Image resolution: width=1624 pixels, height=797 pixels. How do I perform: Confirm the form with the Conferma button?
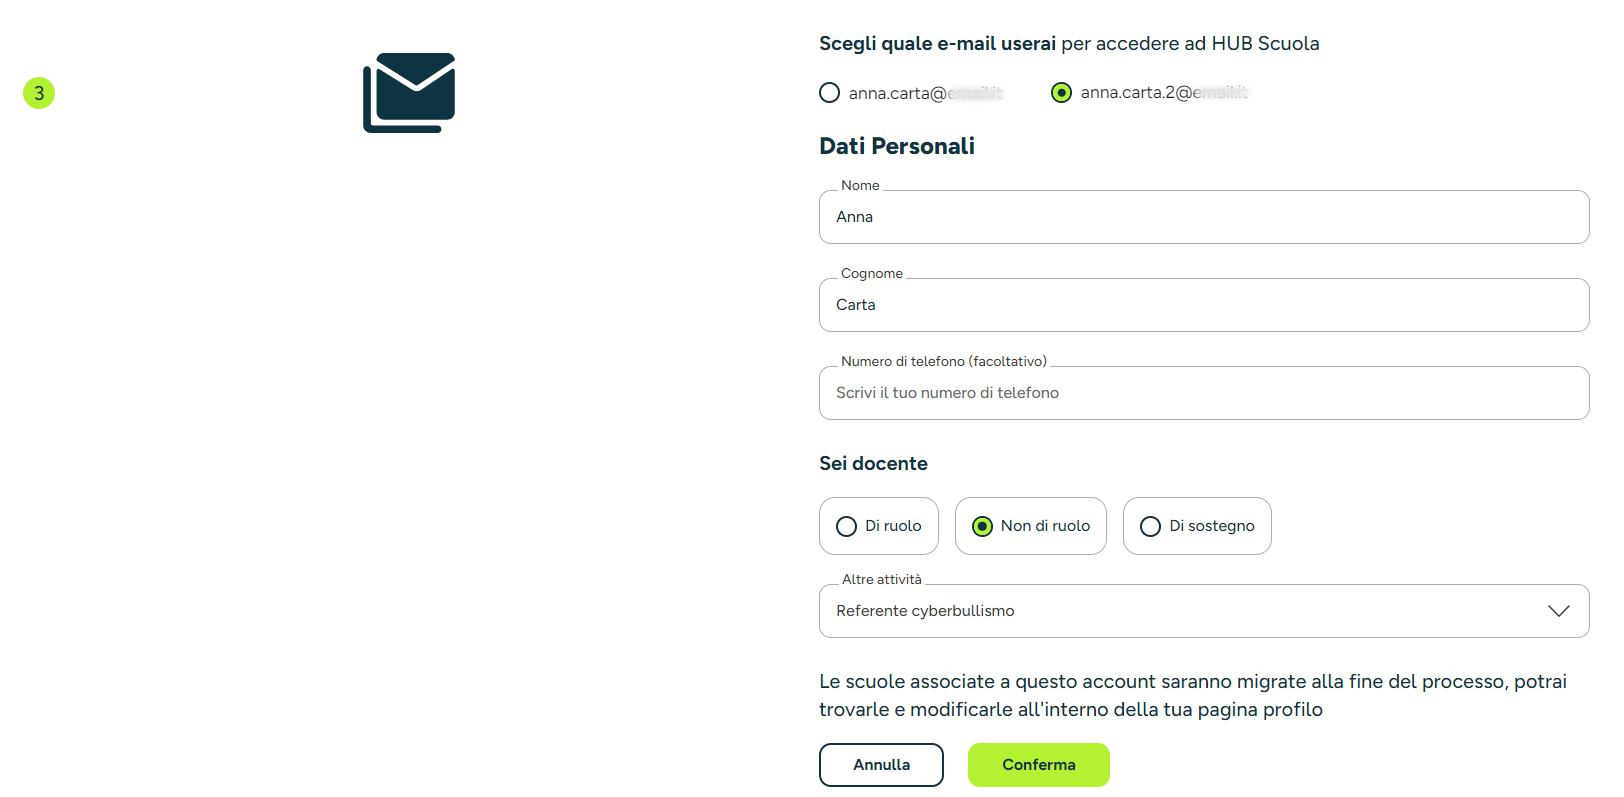pos(1039,765)
